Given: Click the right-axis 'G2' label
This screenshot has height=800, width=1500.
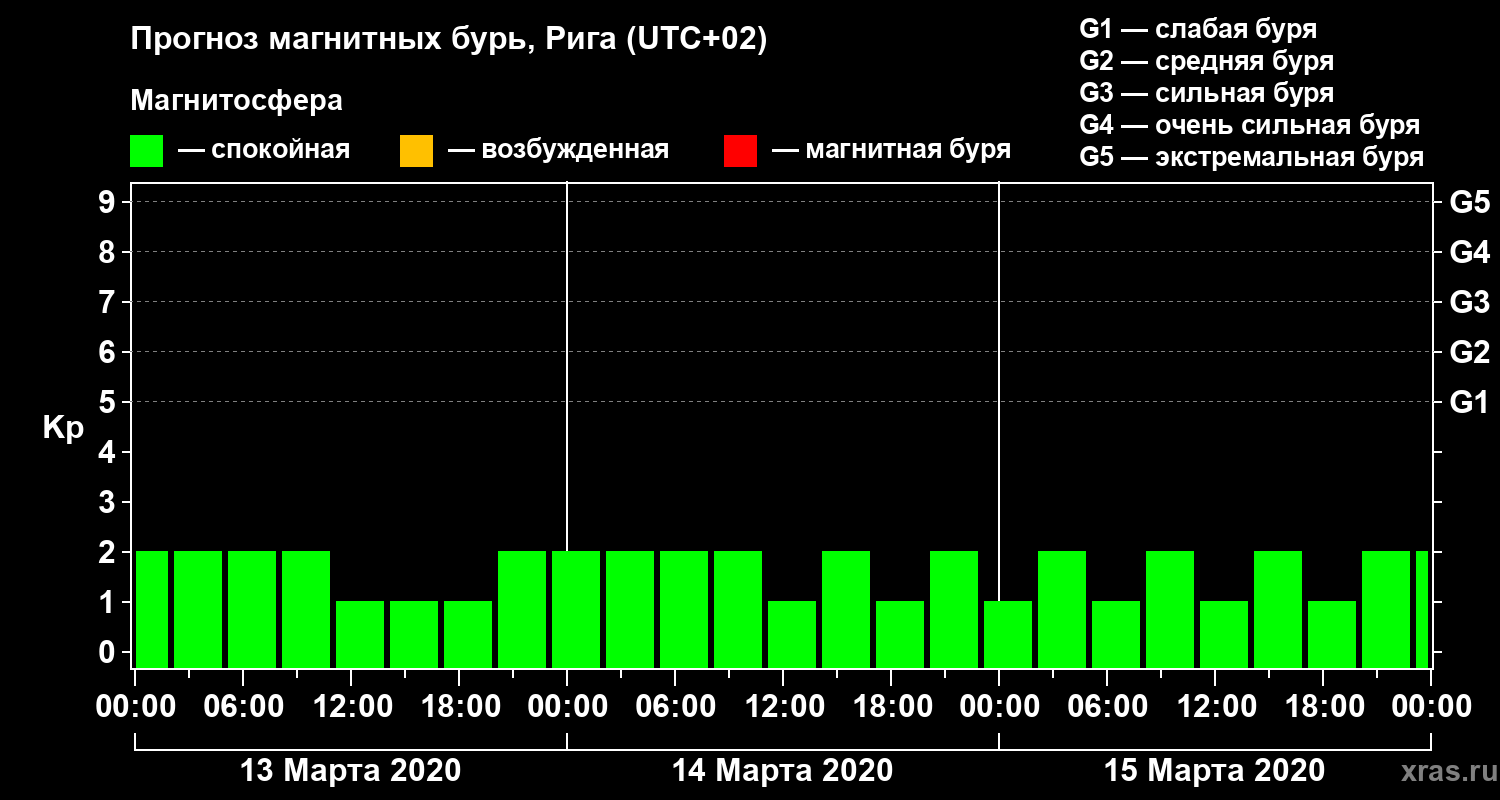Looking at the screenshot, I should (1470, 352).
